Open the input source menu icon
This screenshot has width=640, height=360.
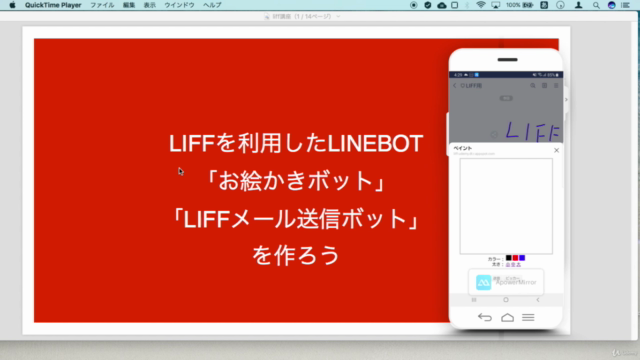[544, 5]
